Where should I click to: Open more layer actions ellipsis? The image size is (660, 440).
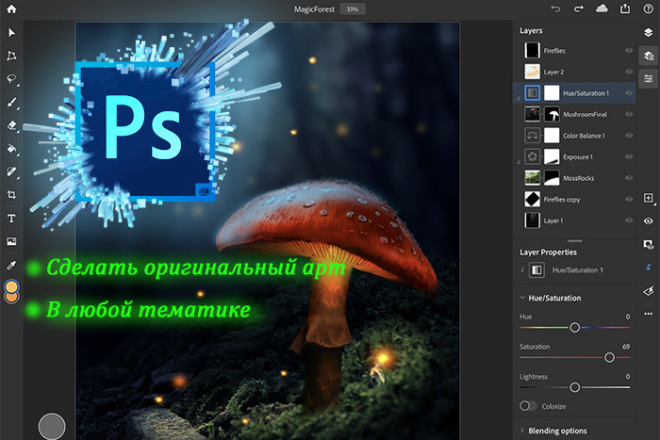[x=648, y=314]
